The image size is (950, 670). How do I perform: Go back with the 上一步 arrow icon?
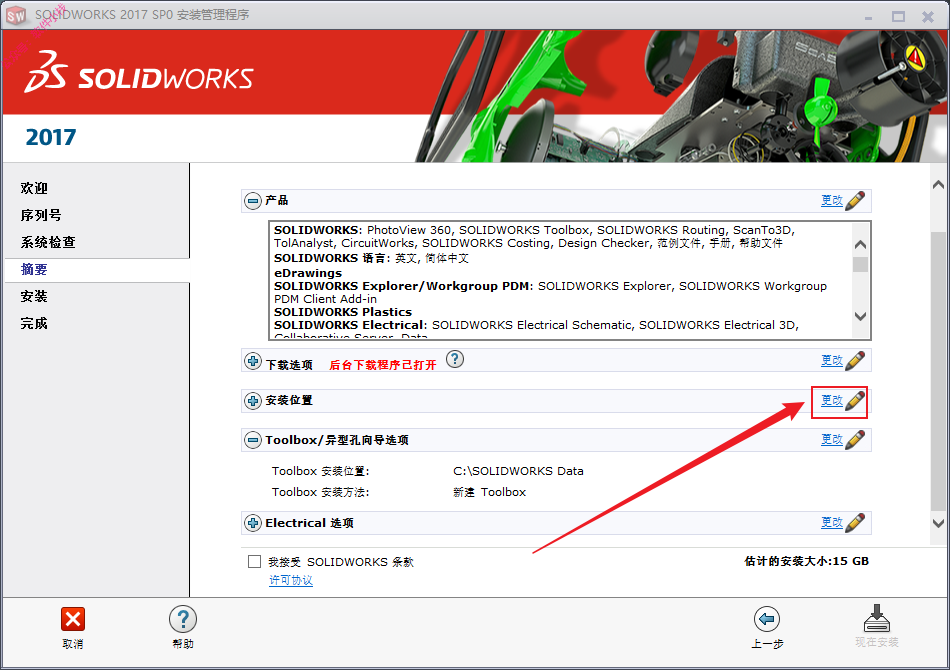pos(767,619)
